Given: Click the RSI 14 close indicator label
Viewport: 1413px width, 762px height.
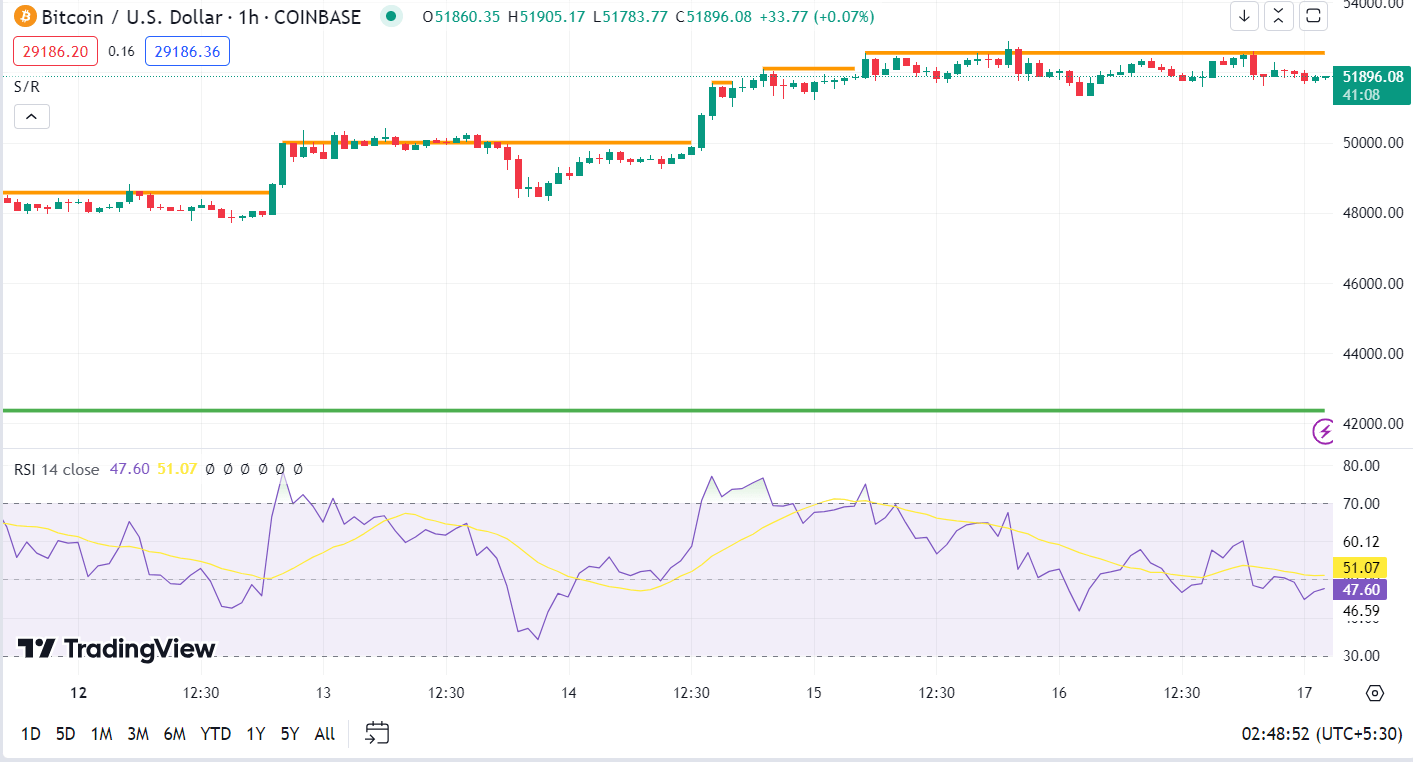Looking at the screenshot, I should tap(56, 469).
